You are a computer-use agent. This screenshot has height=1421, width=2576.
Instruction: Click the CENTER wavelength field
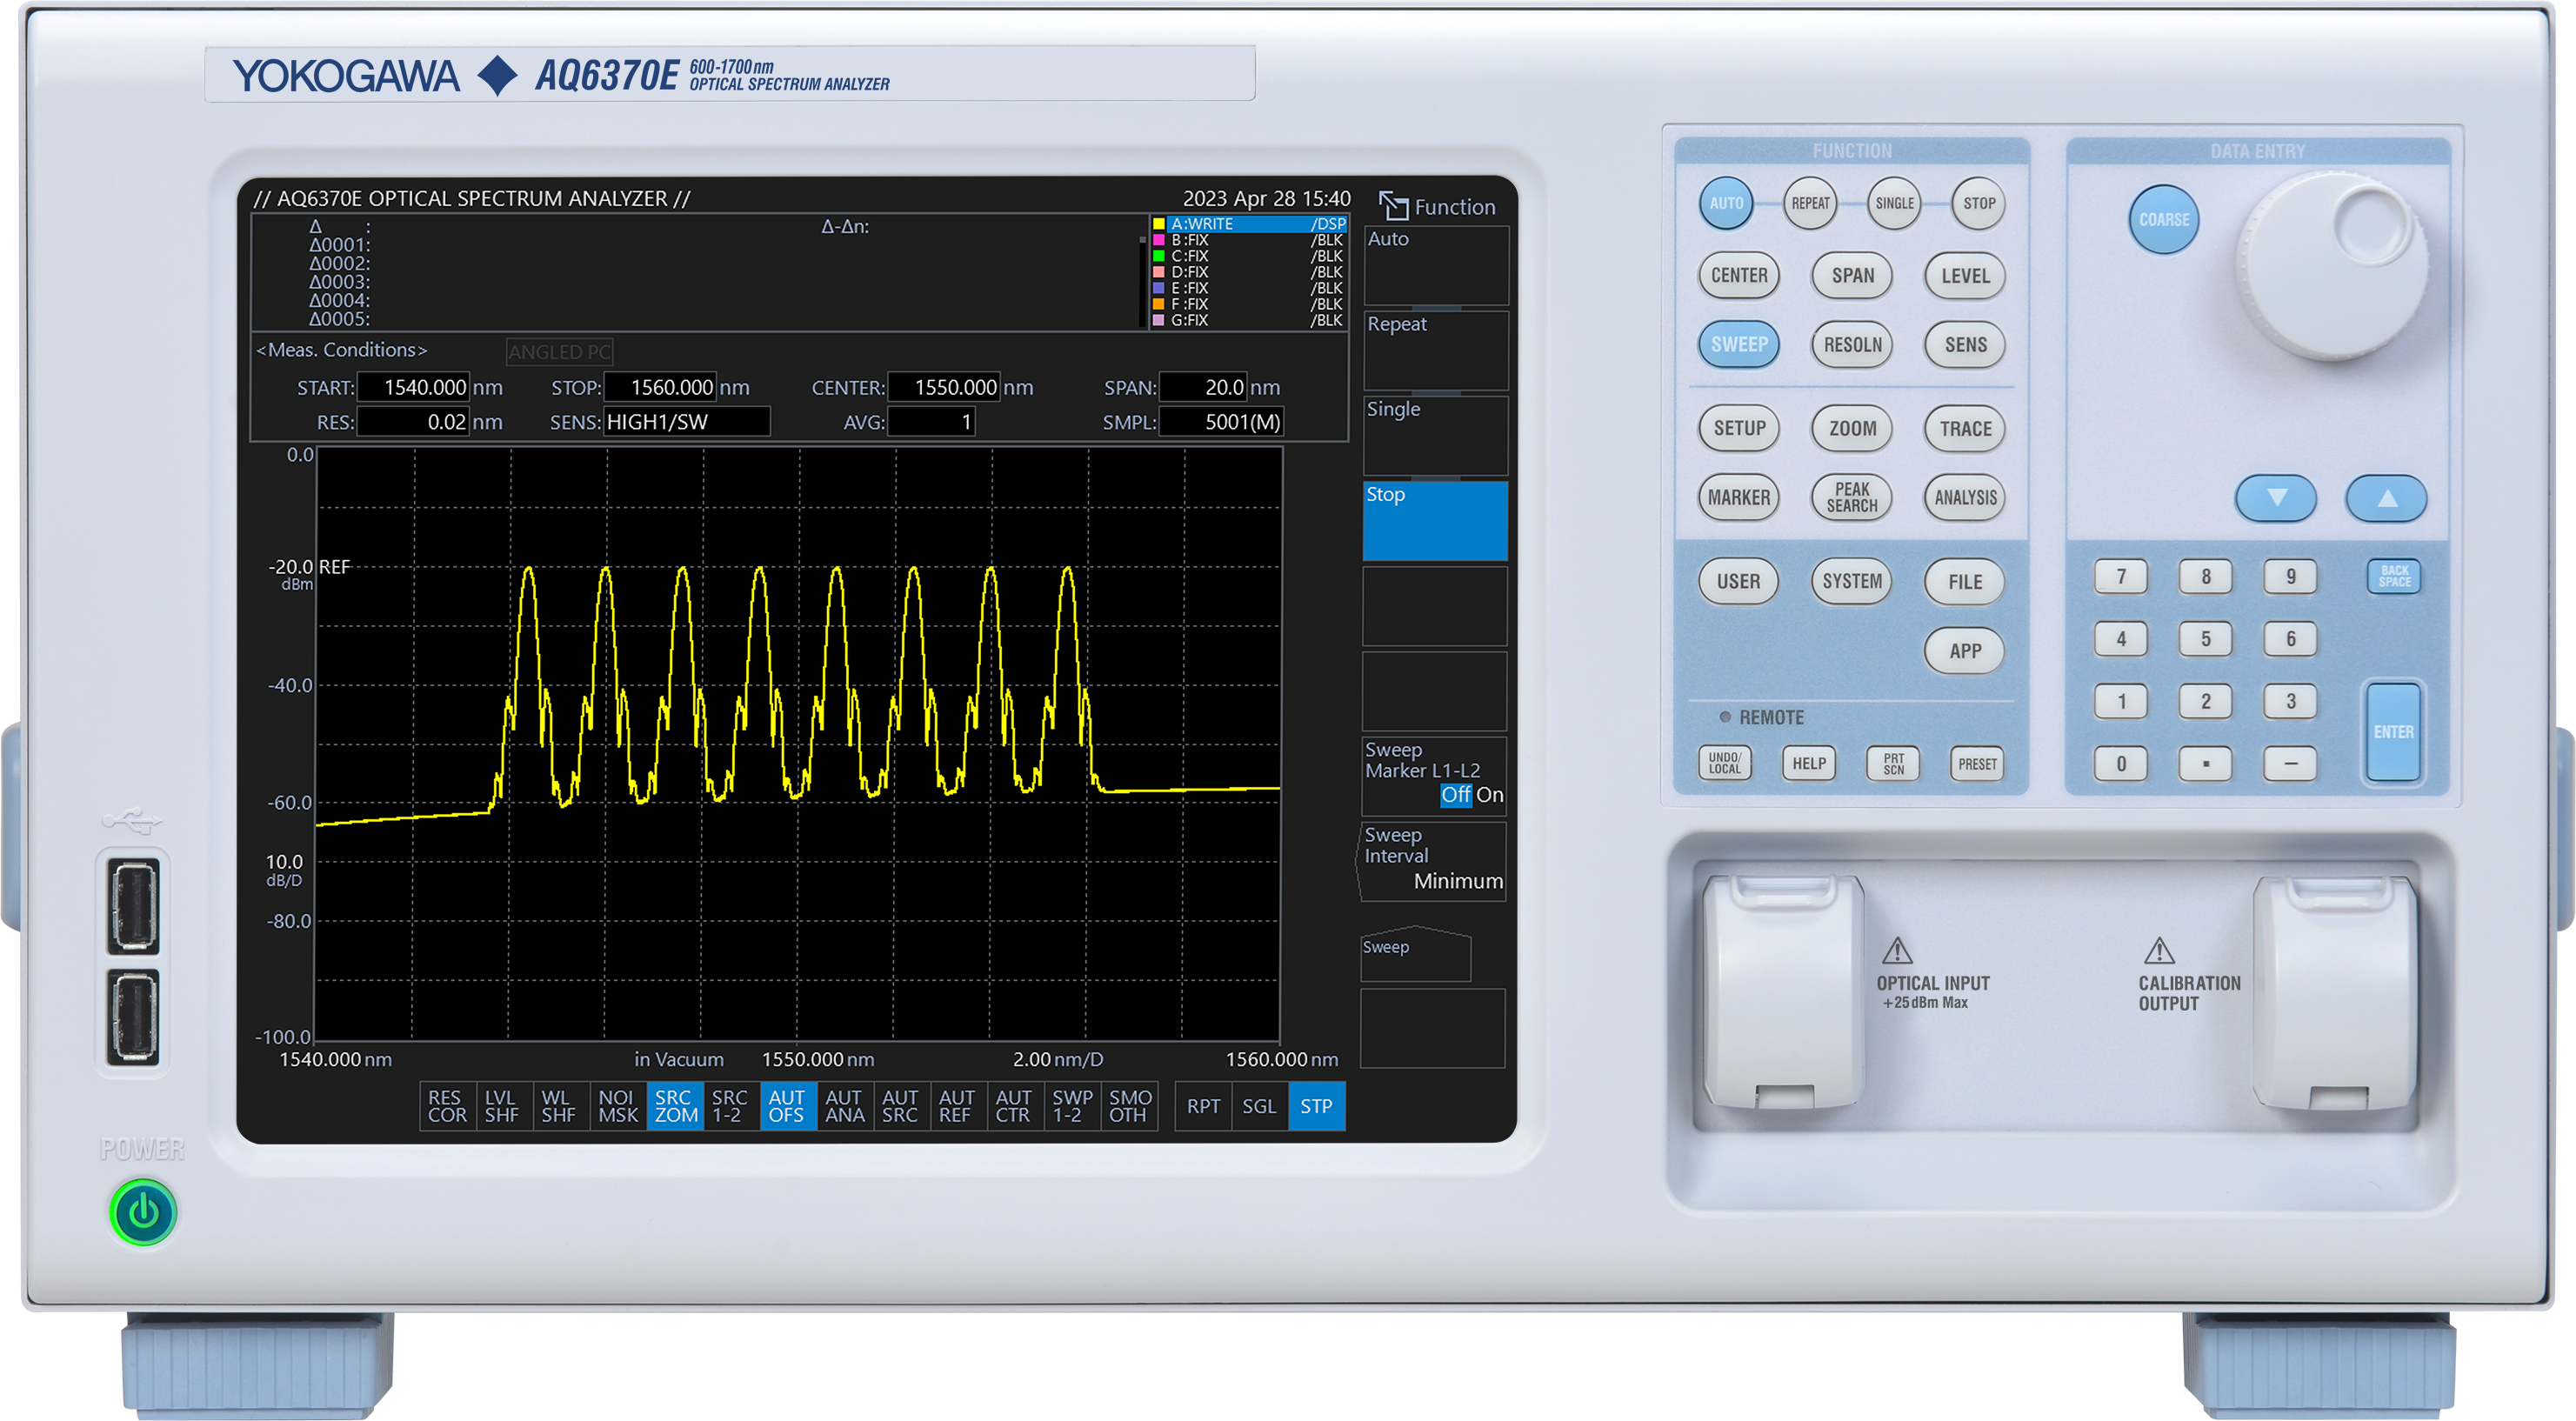(x=943, y=388)
